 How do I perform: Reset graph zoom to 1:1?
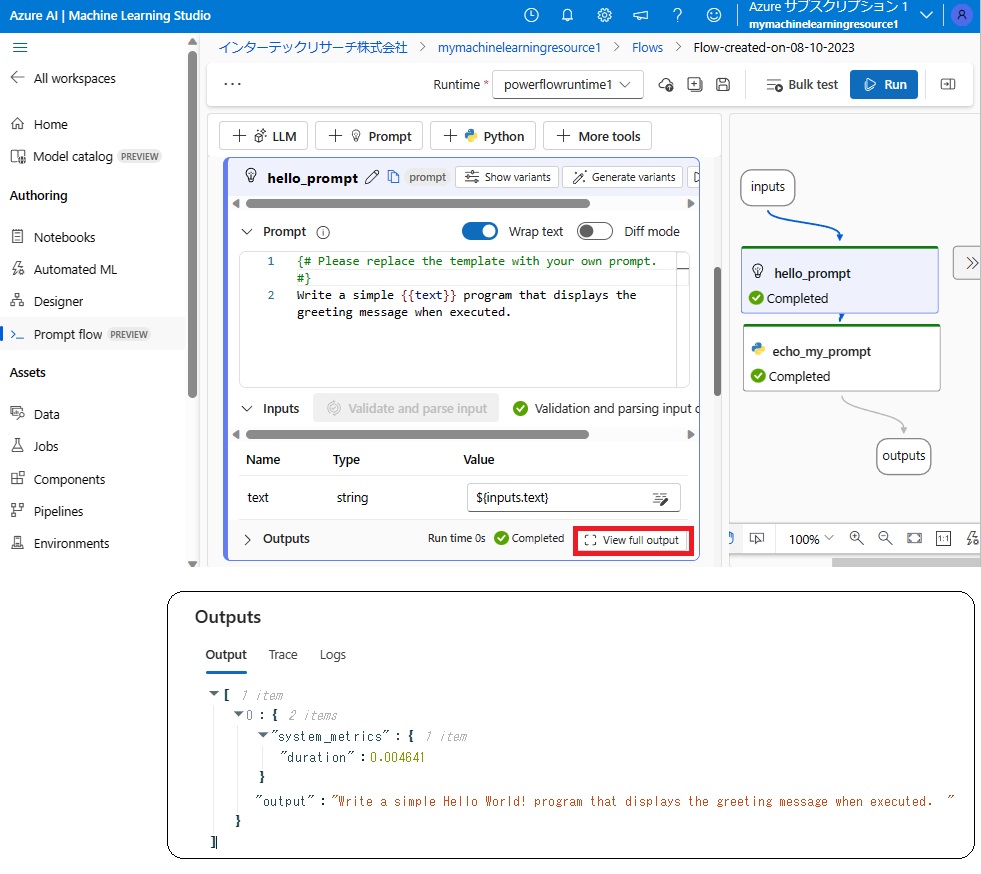click(943, 538)
